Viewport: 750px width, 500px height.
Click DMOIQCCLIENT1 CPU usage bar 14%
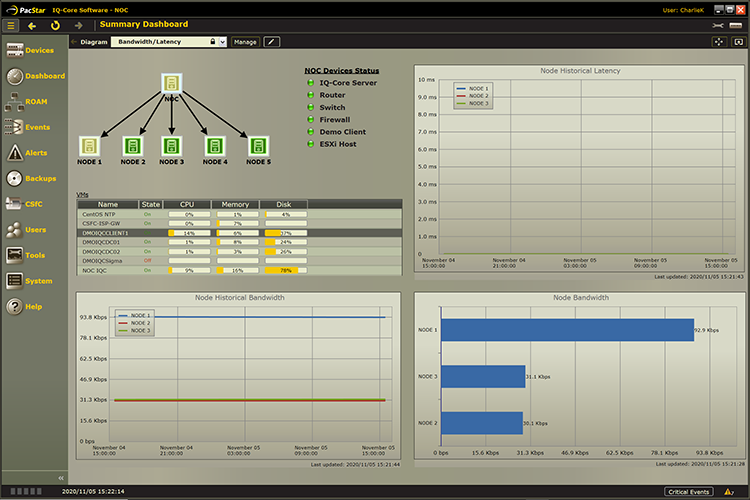coord(189,233)
